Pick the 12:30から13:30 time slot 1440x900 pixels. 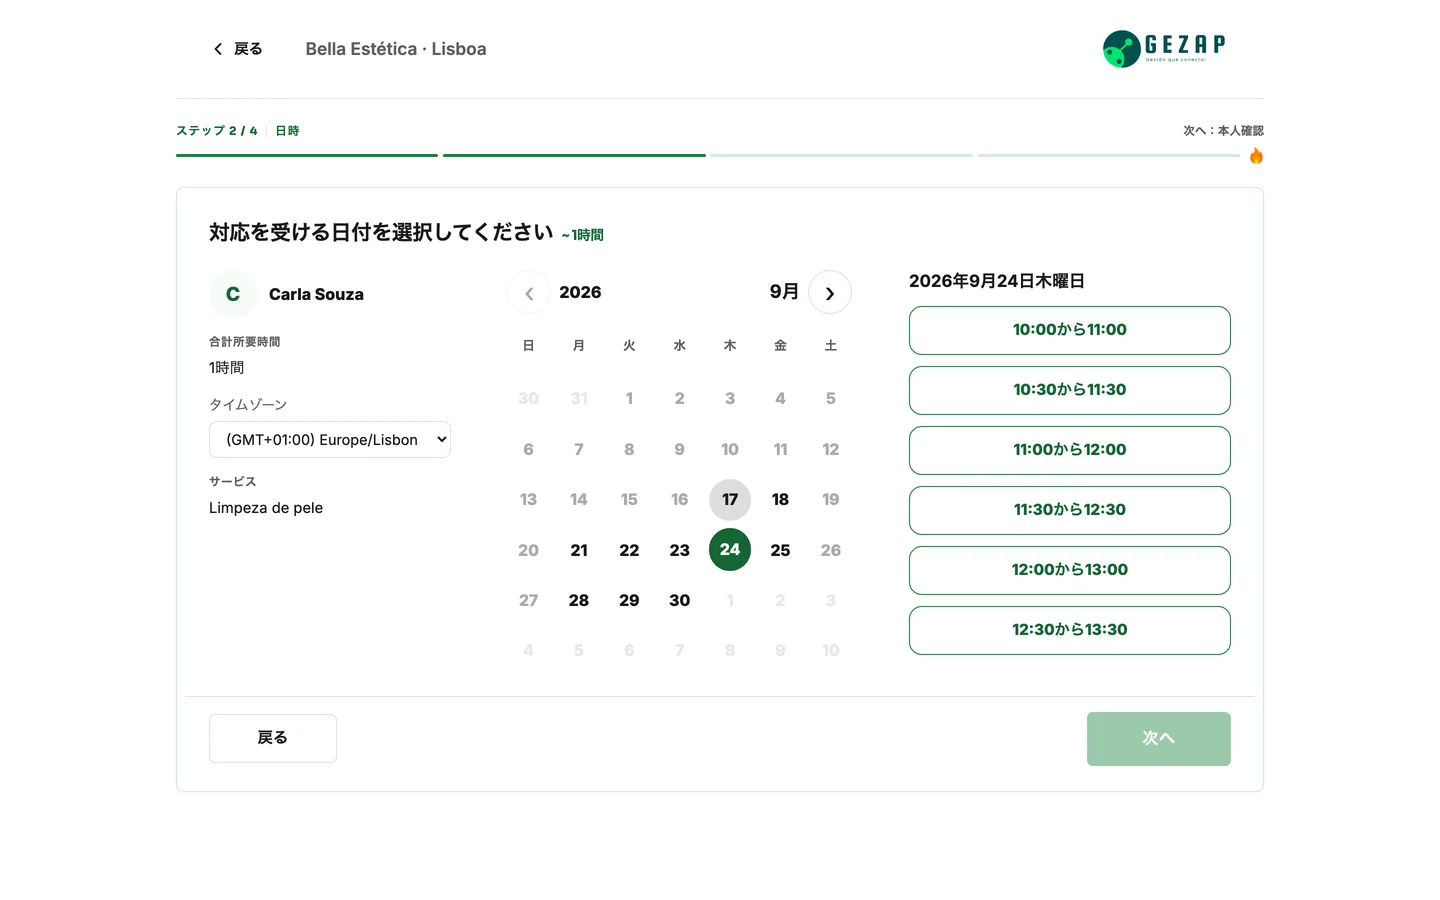click(x=1070, y=630)
